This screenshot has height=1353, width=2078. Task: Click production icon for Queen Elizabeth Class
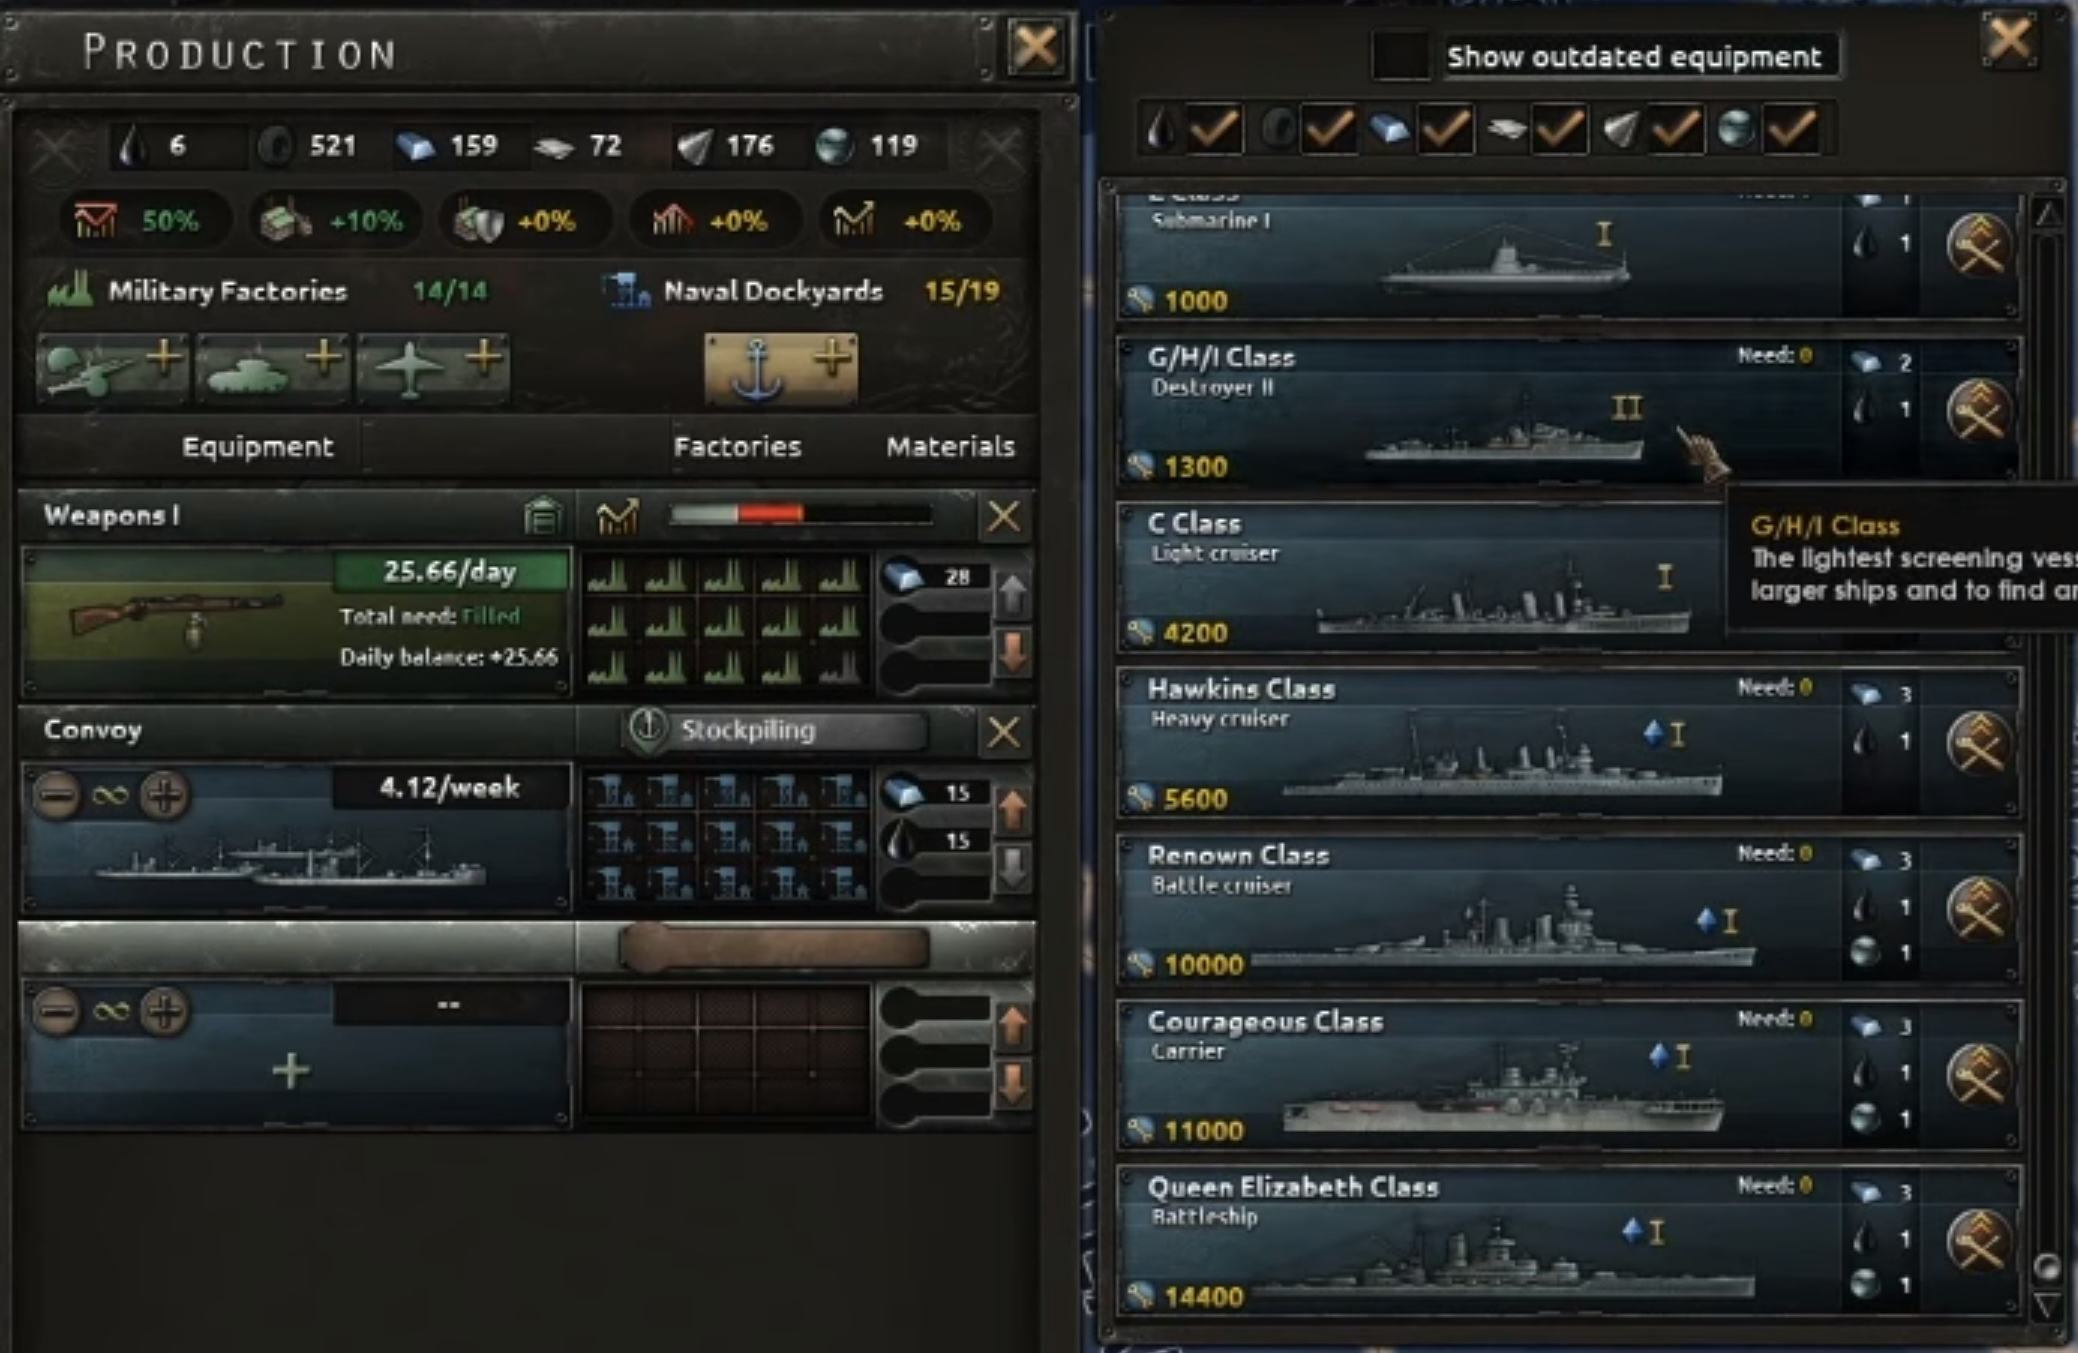tap(1978, 1241)
